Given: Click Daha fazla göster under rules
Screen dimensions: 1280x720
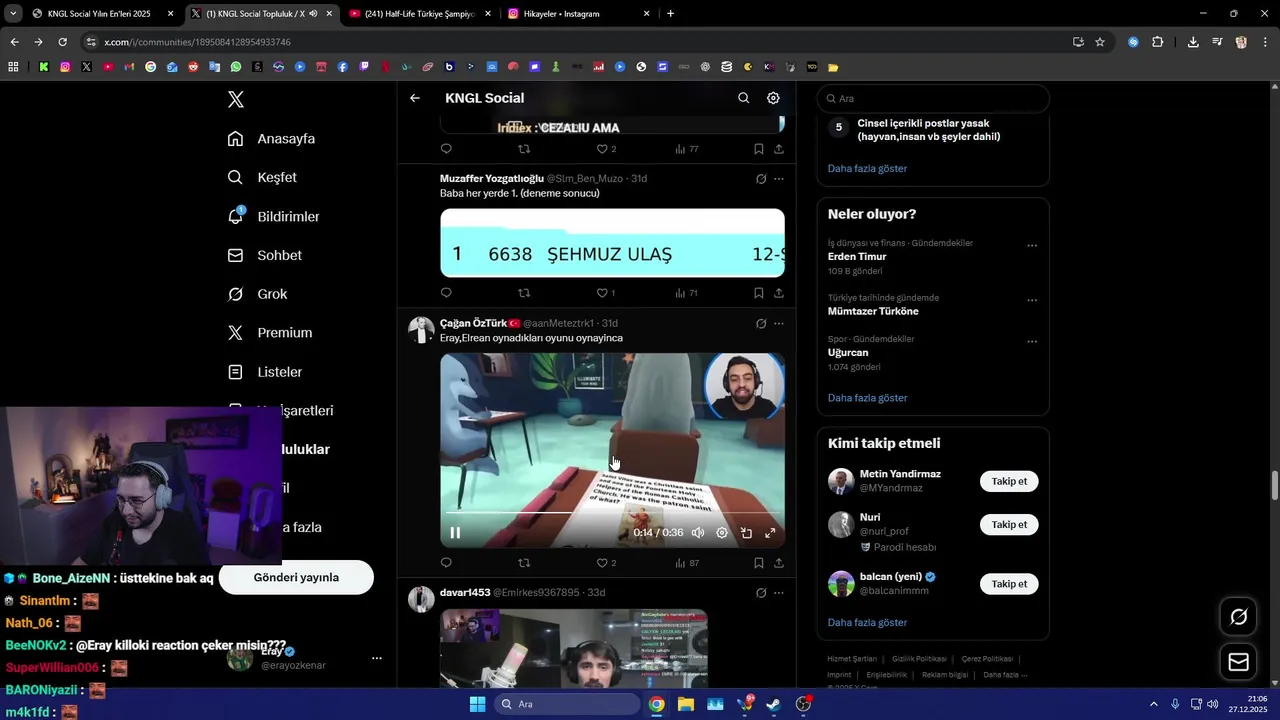Looking at the screenshot, I should coord(867,168).
